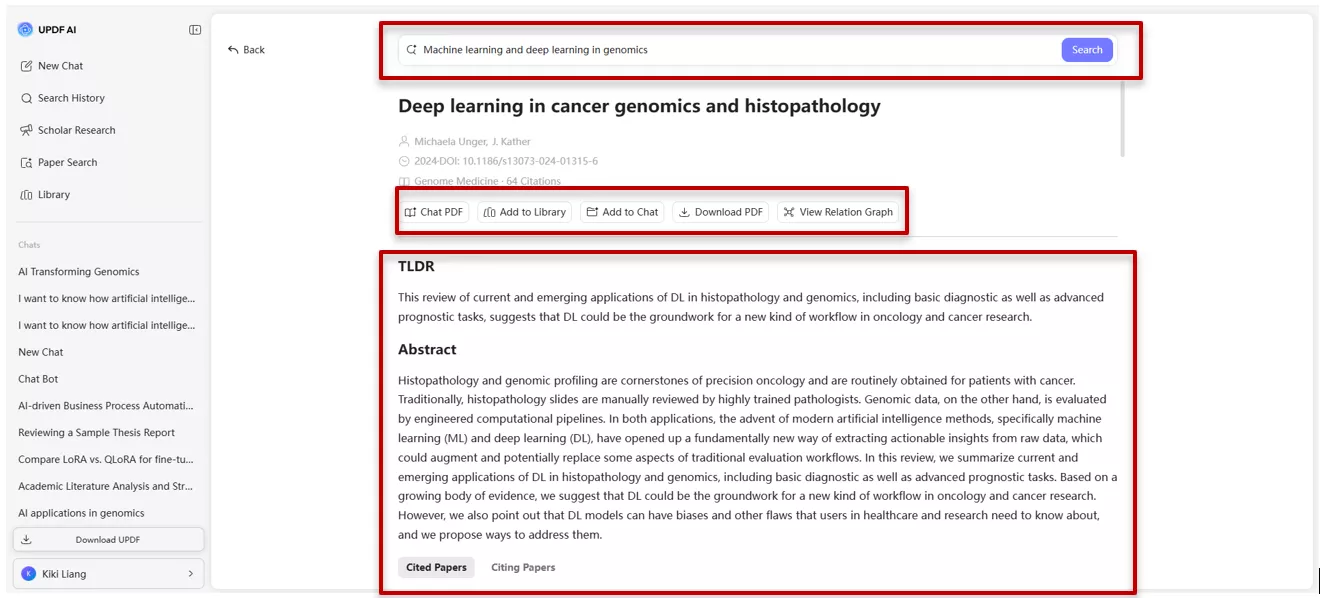Click the Search button
Screen dimensions: 1320x598
(x=1087, y=48)
